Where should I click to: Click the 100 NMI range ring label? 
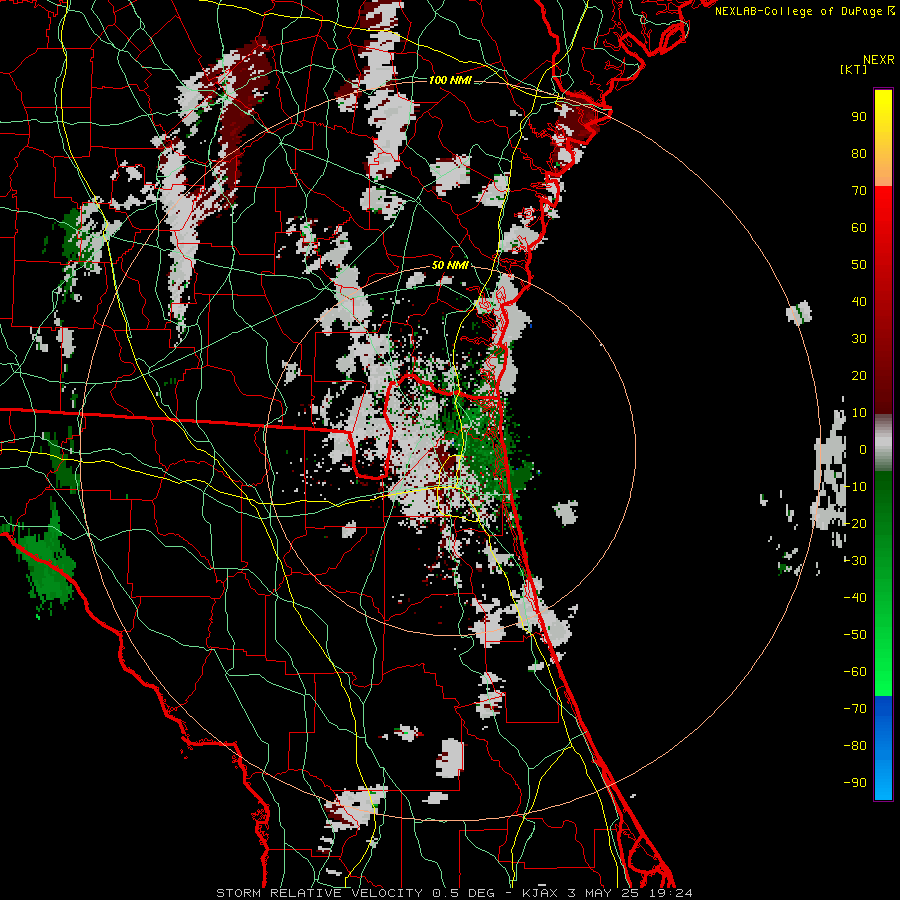coord(450,80)
